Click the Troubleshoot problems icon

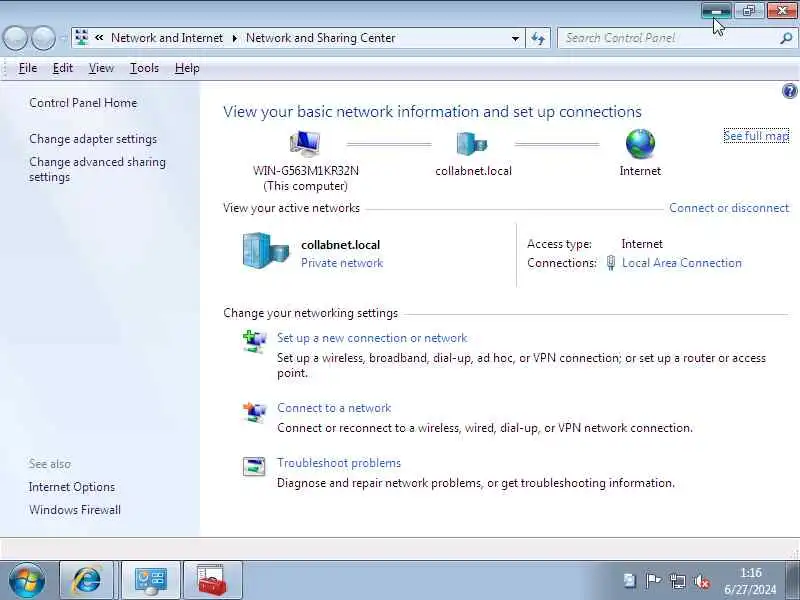pyautogui.click(x=254, y=466)
